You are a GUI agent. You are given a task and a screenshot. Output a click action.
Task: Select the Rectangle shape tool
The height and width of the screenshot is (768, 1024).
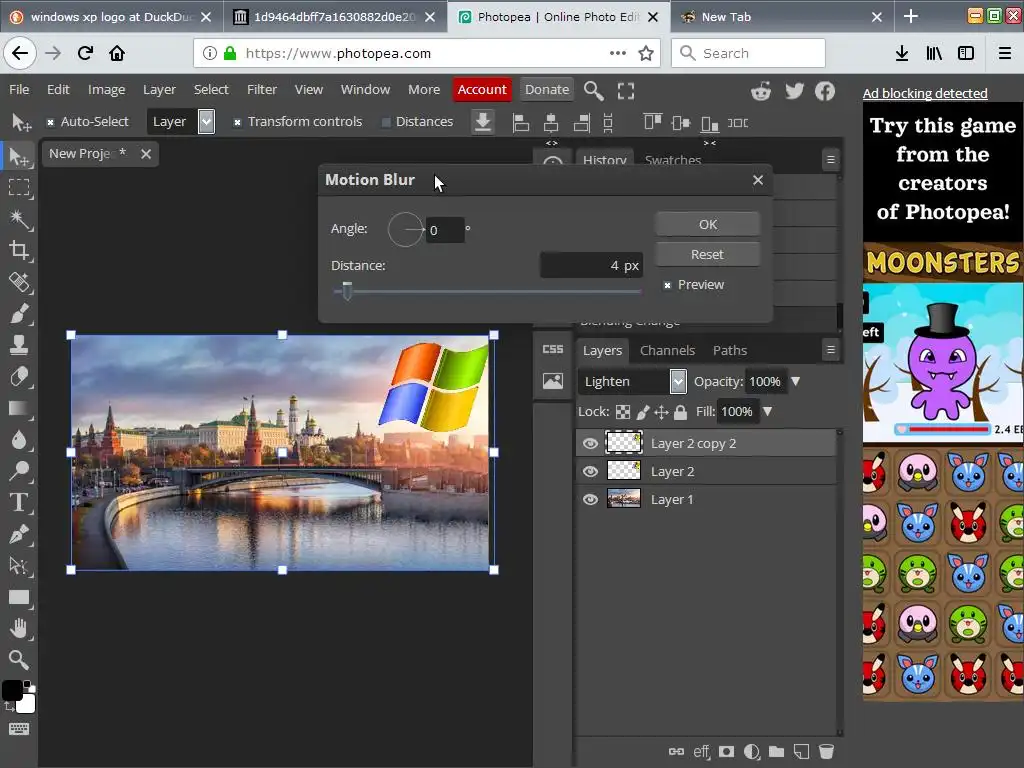[x=19, y=598]
